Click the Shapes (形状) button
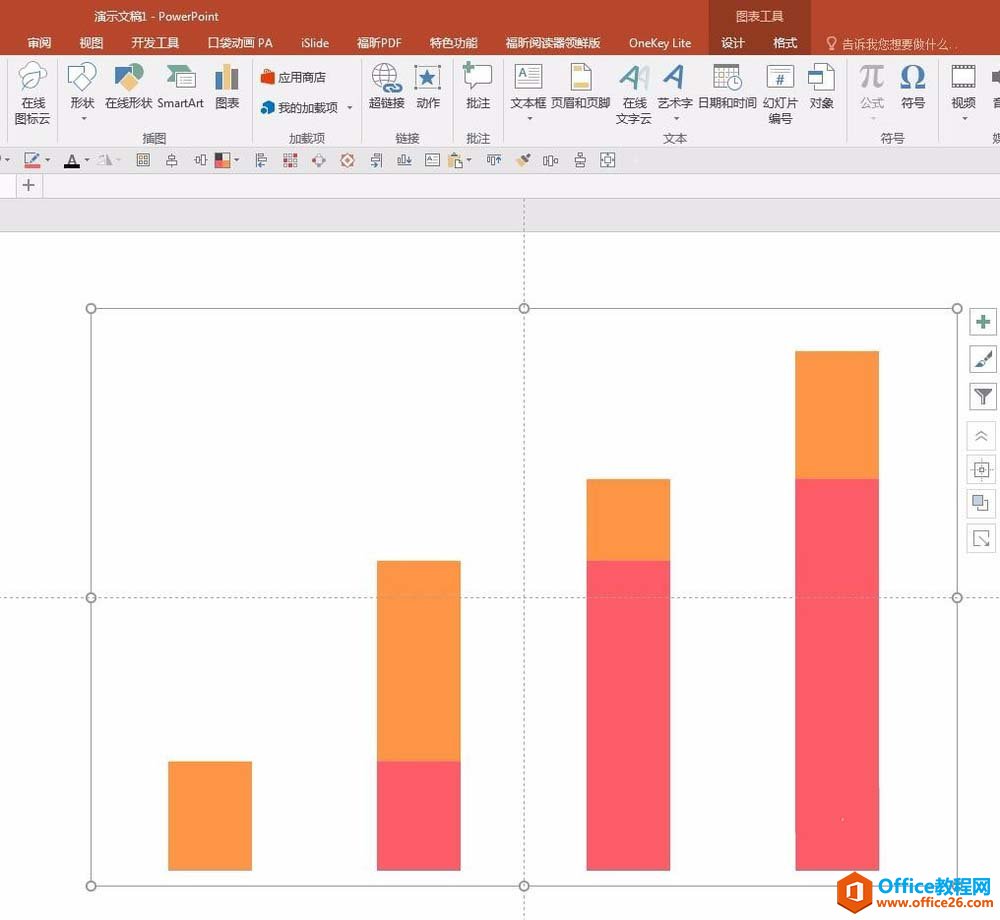This screenshot has height=920, width=1000. [x=82, y=91]
